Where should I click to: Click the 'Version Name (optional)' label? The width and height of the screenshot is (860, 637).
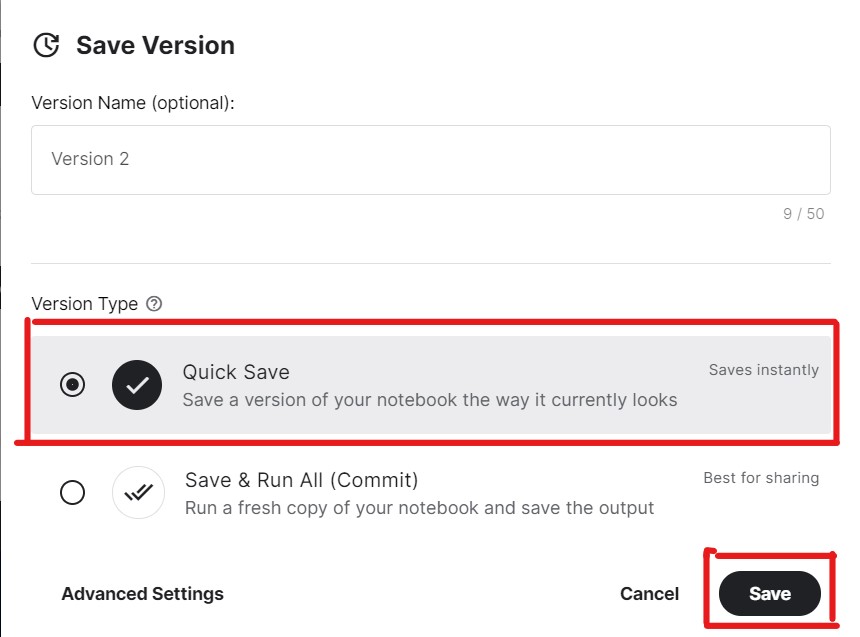(x=133, y=103)
